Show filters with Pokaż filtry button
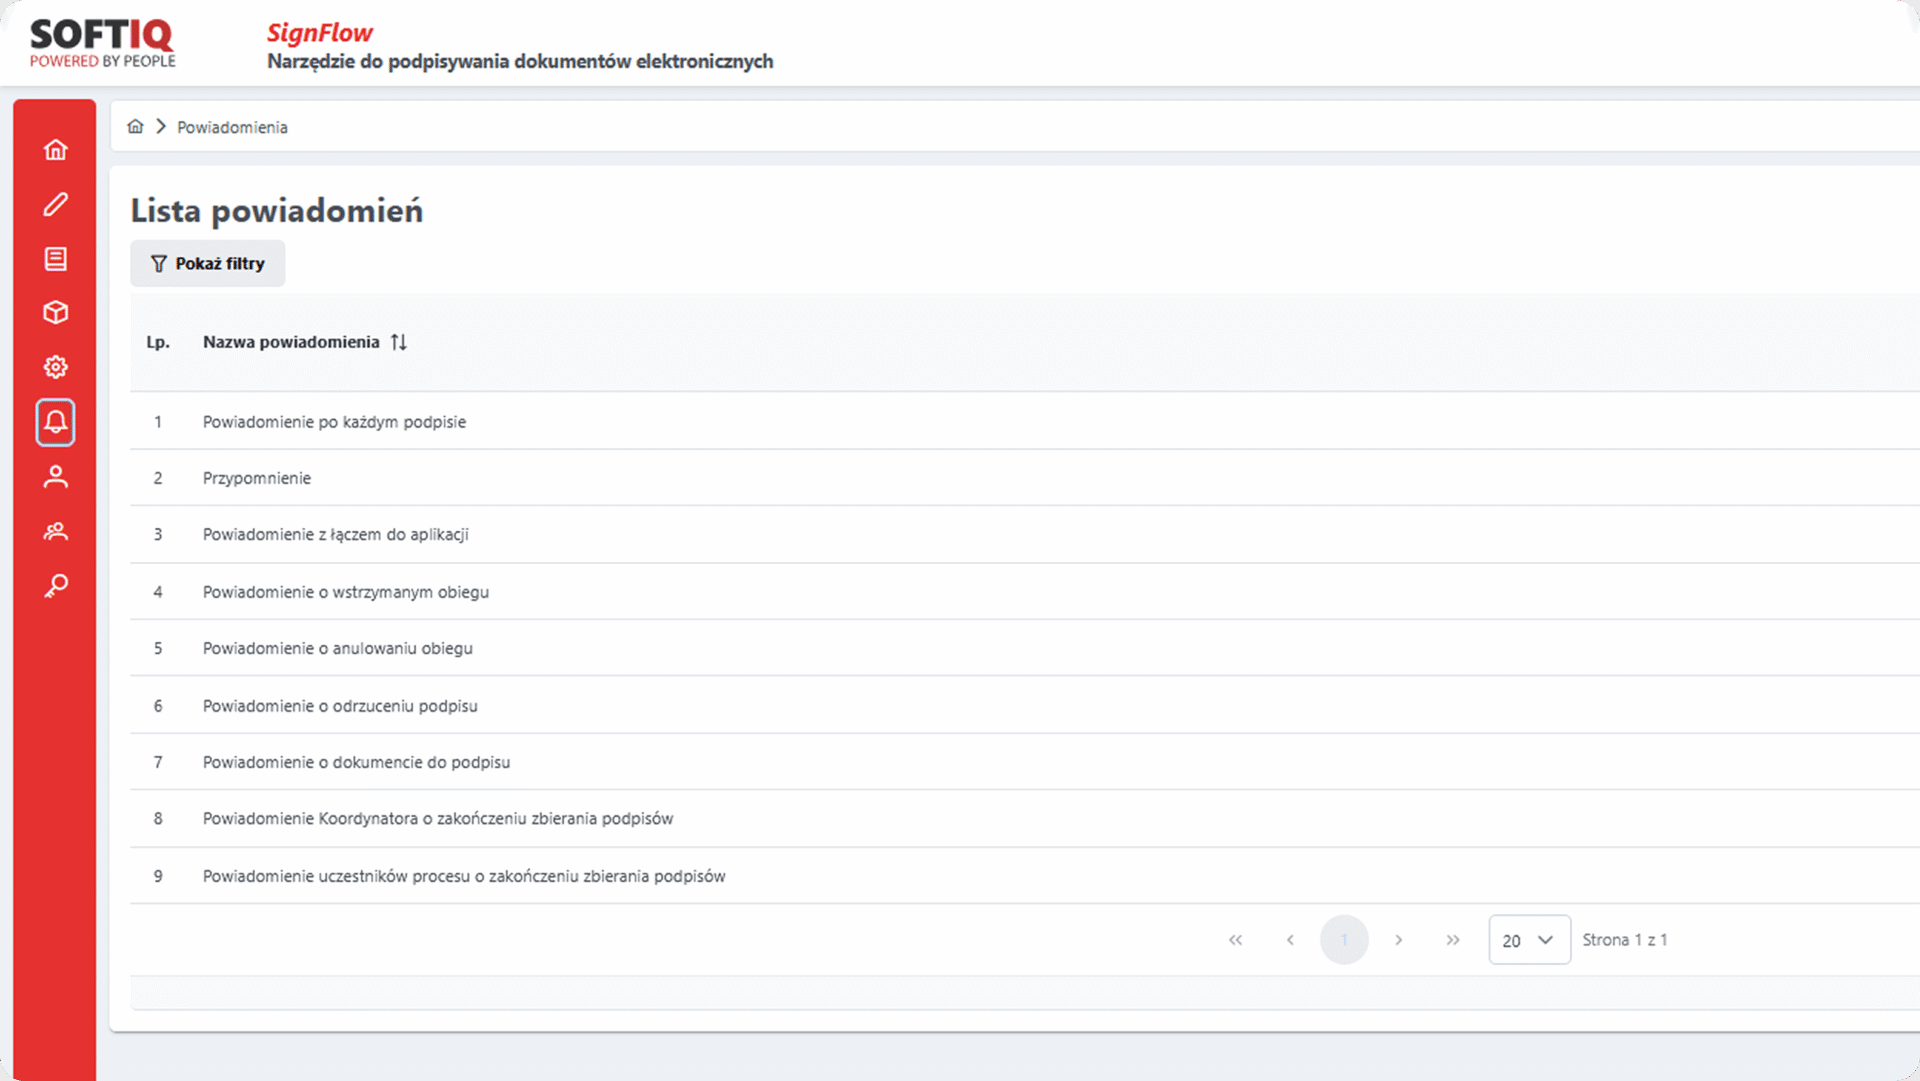This screenshot has height=1081, width=1920. (208, 264)
